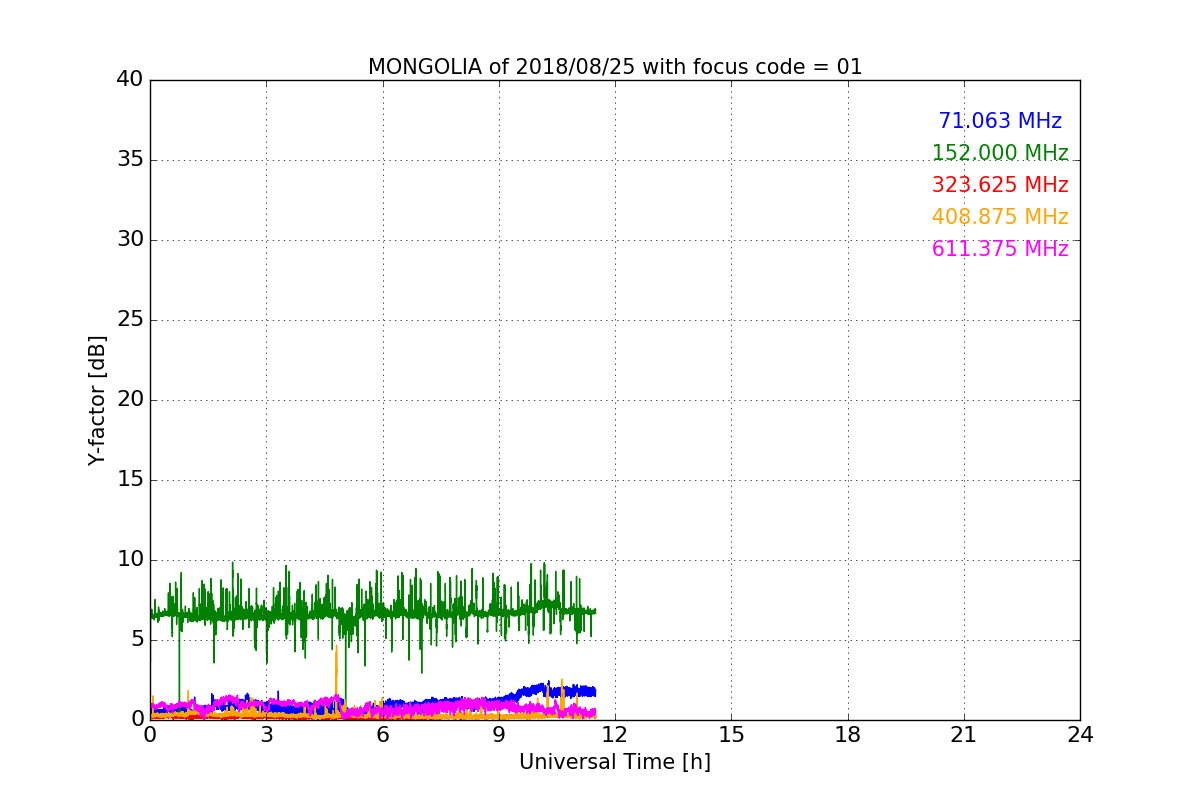Click the x-axis tick label 9
The width and height of the screenshot is (1200, 800).
499,735
